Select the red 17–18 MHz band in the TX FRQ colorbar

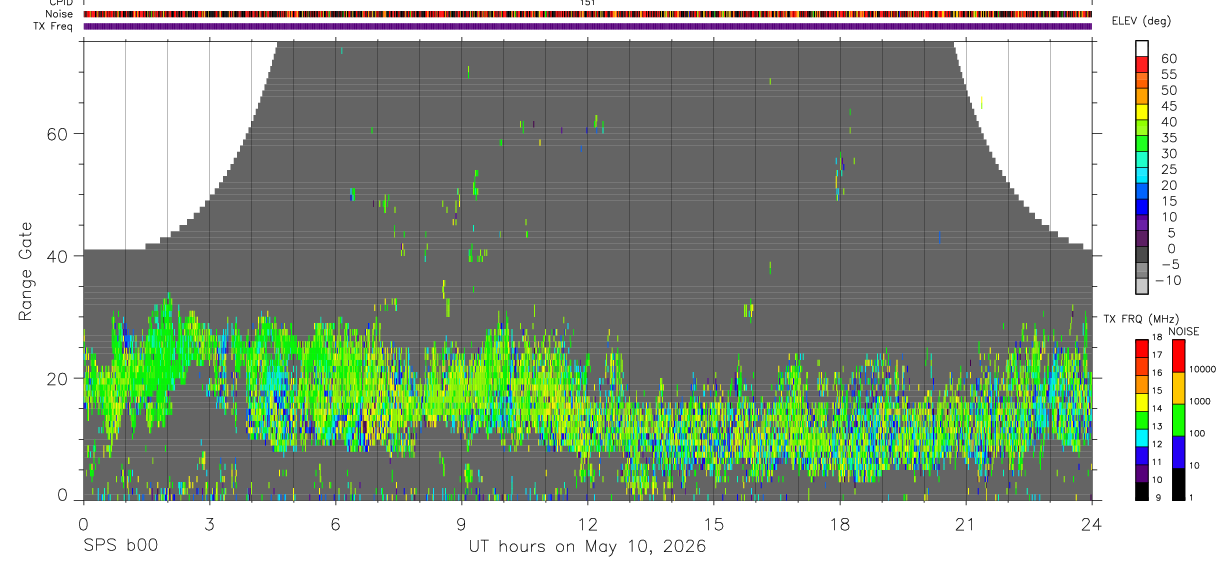1142,346
